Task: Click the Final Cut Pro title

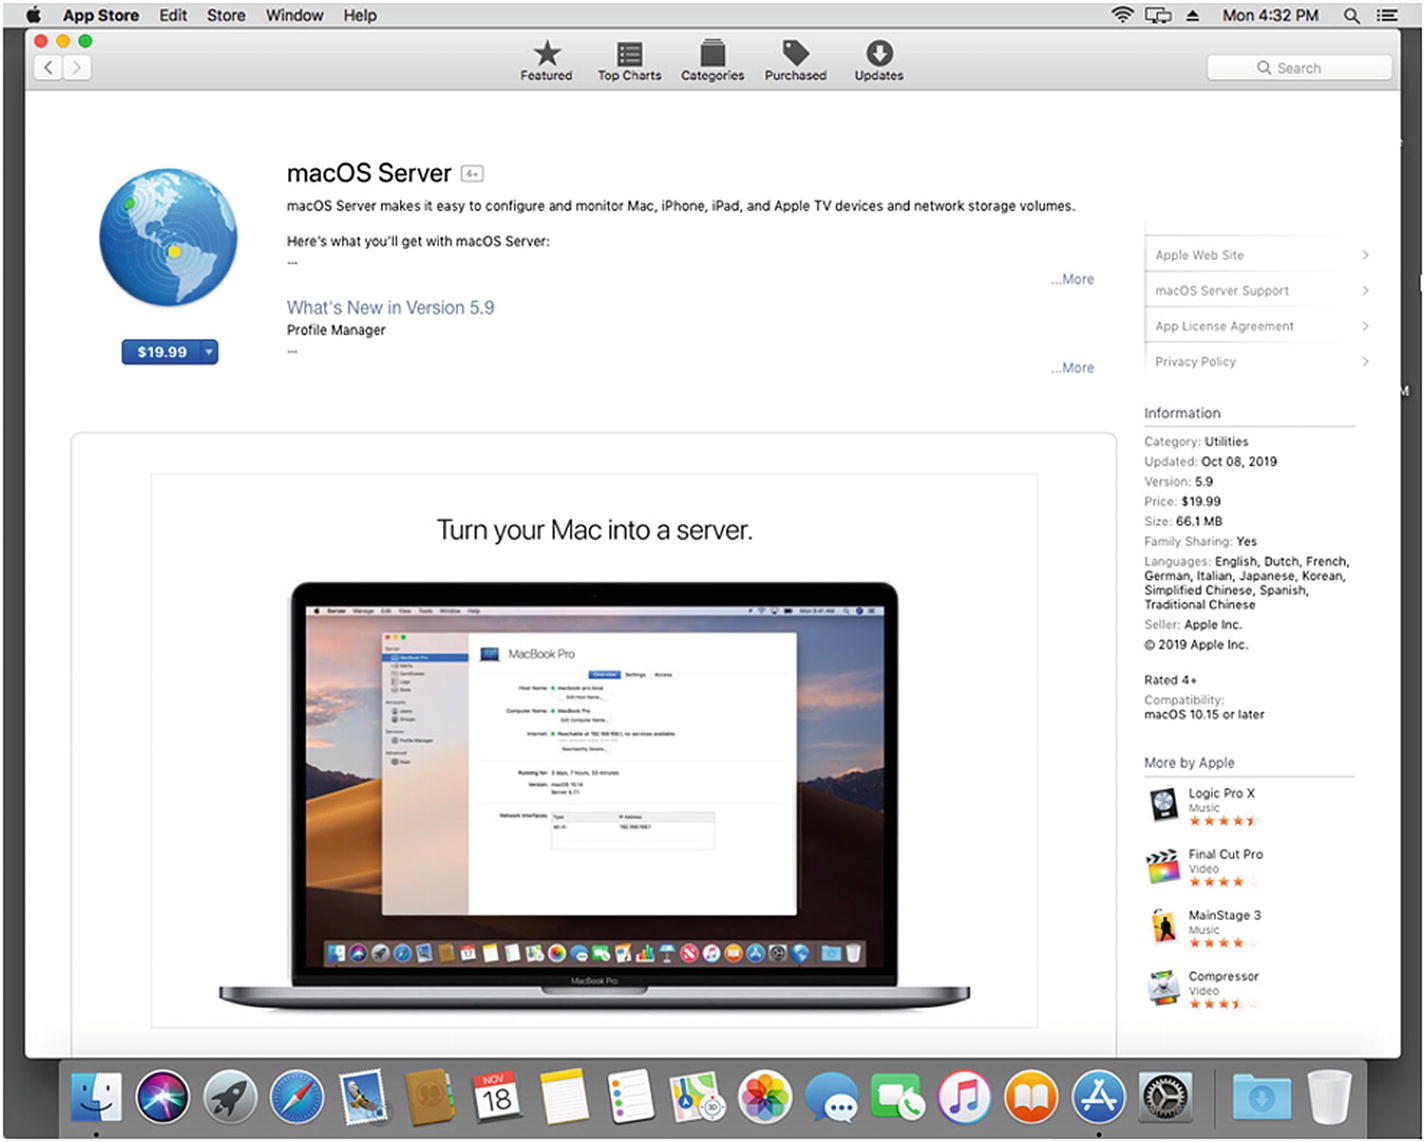Action: 1225,854
